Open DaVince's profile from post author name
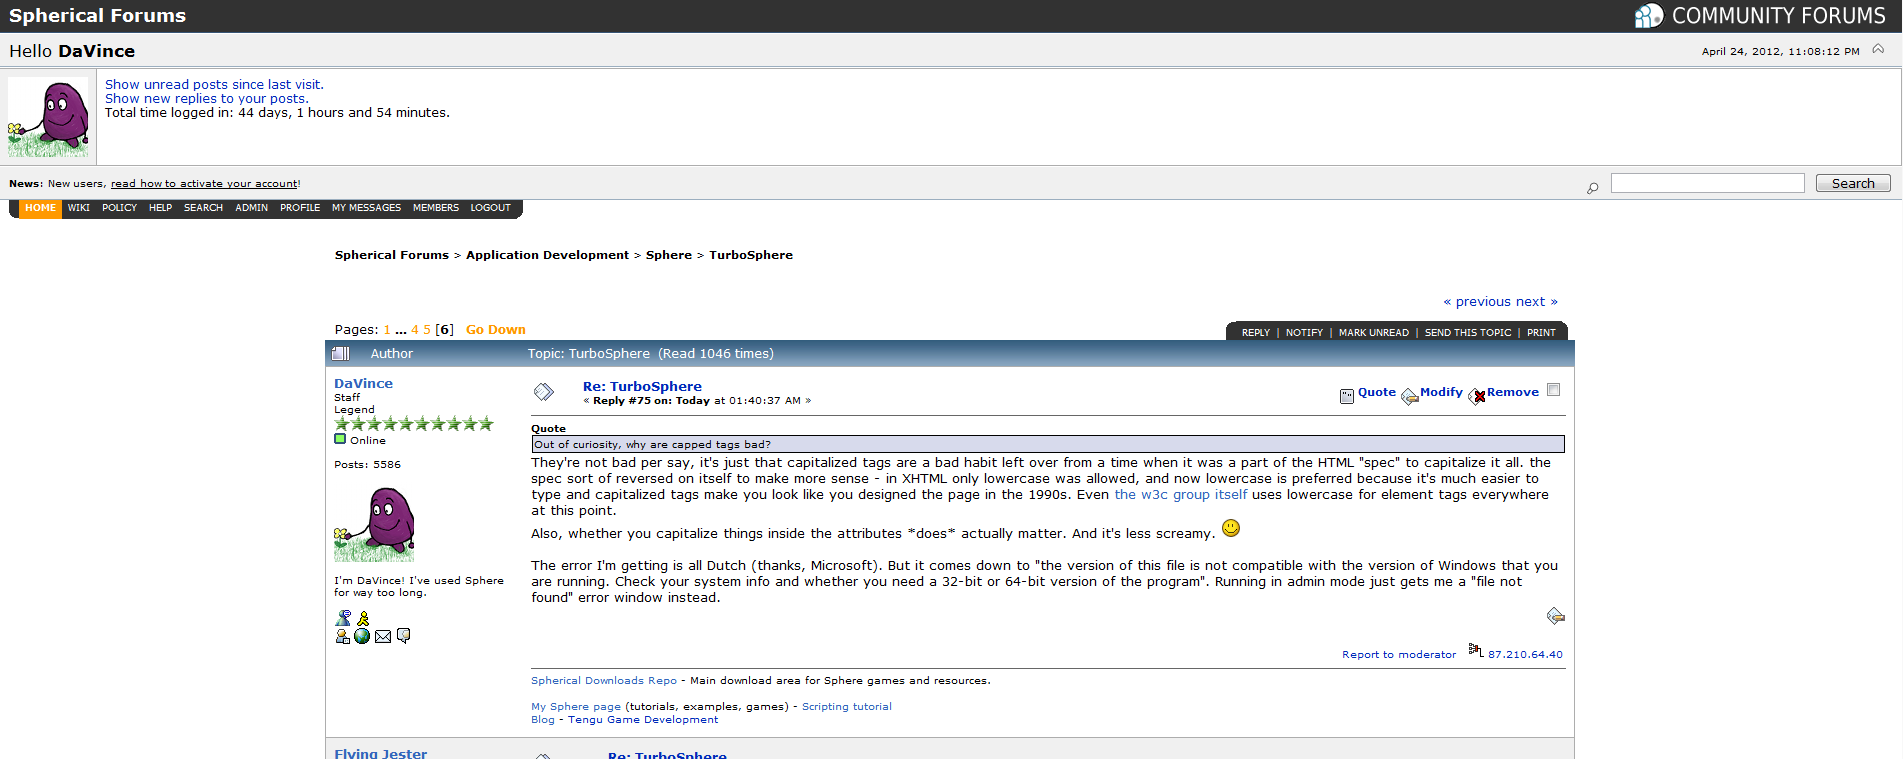Viewport: 1903px width, 759px height. click(x=363, y=384)
